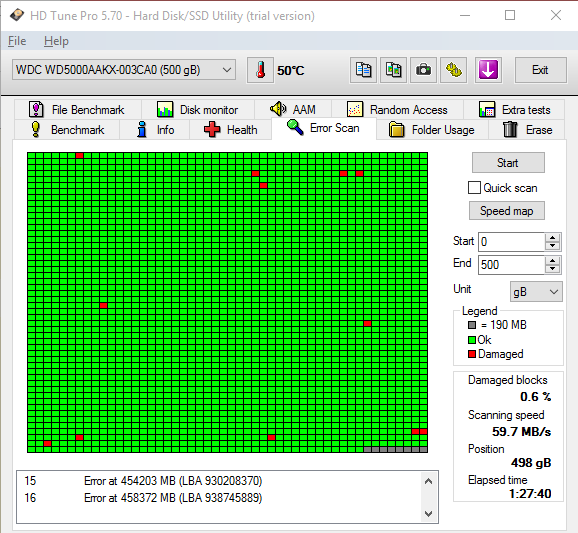Enable the Quick scan checkbox
578x533 pixels.
click(x=474, y=188)
